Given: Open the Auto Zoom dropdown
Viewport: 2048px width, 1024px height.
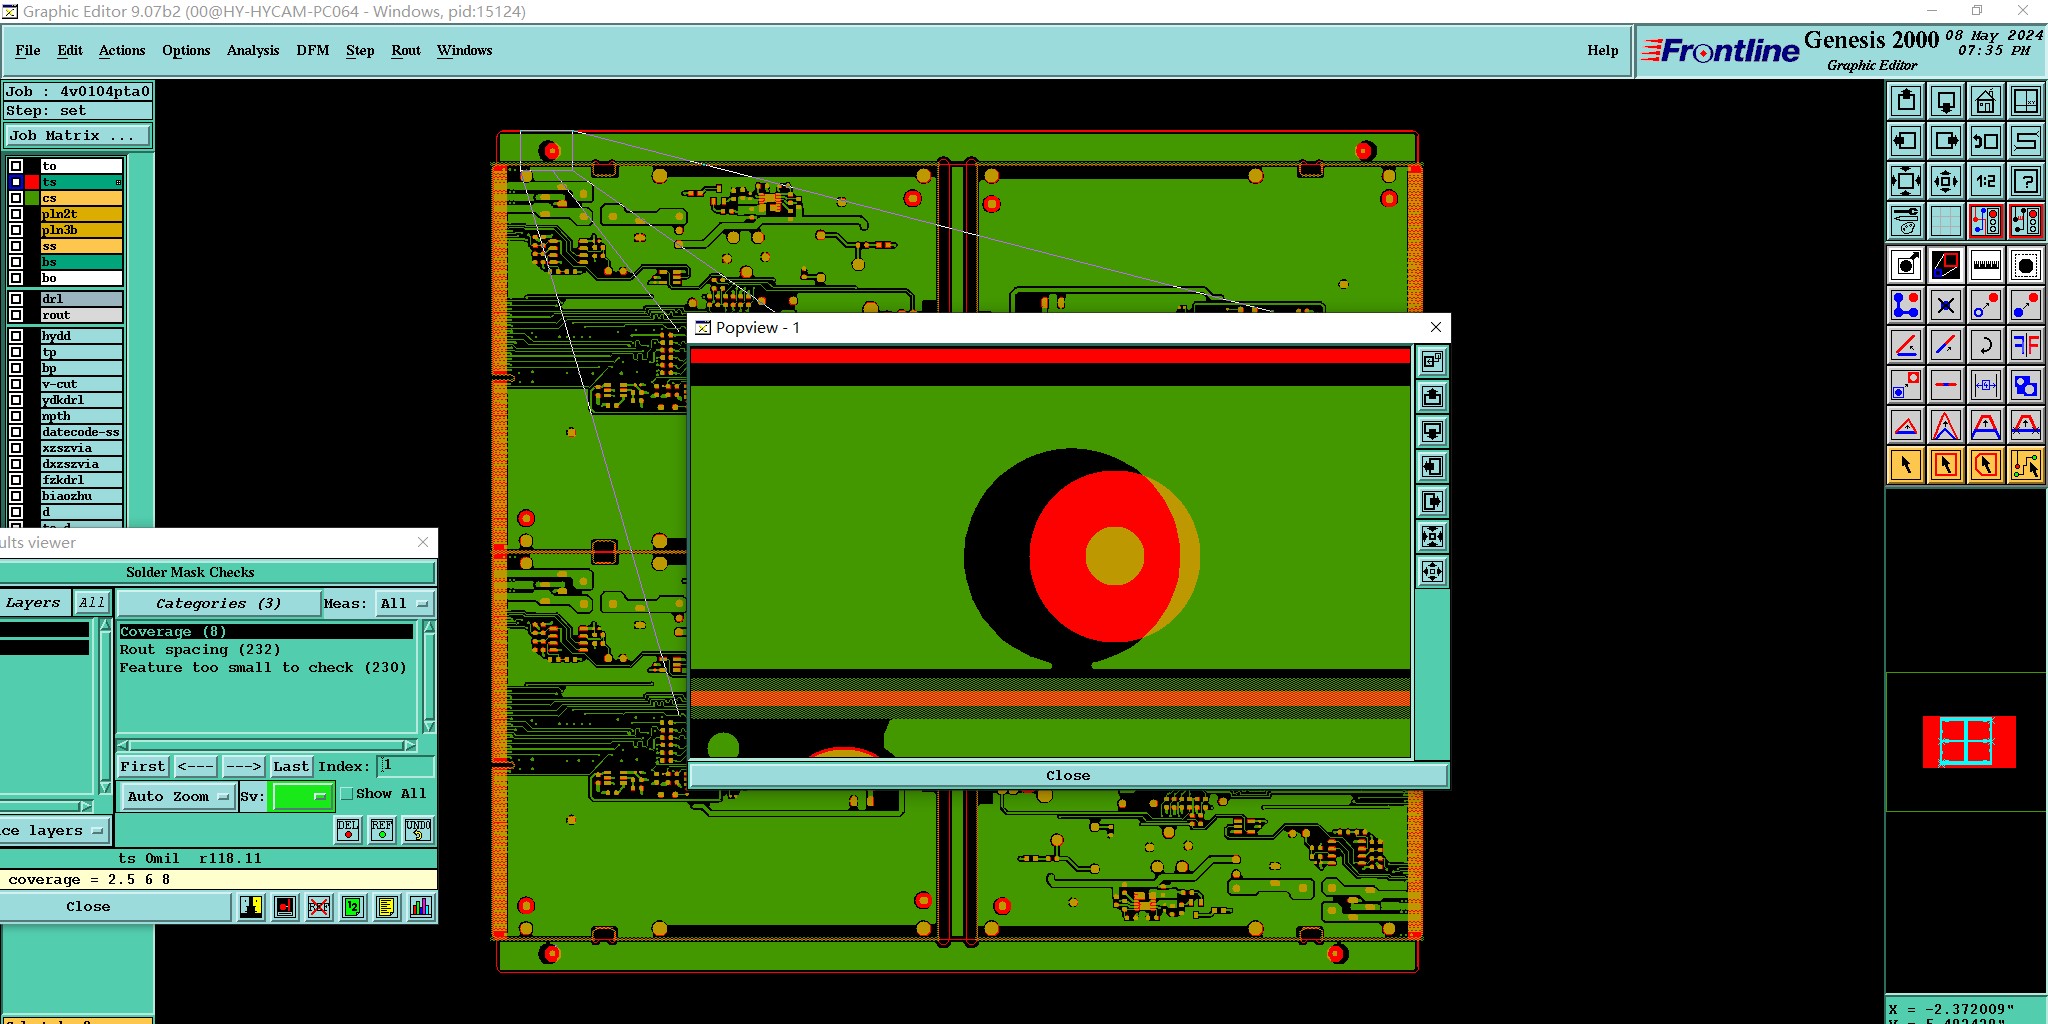Looking at the screenshot, I should coord(177,797).
